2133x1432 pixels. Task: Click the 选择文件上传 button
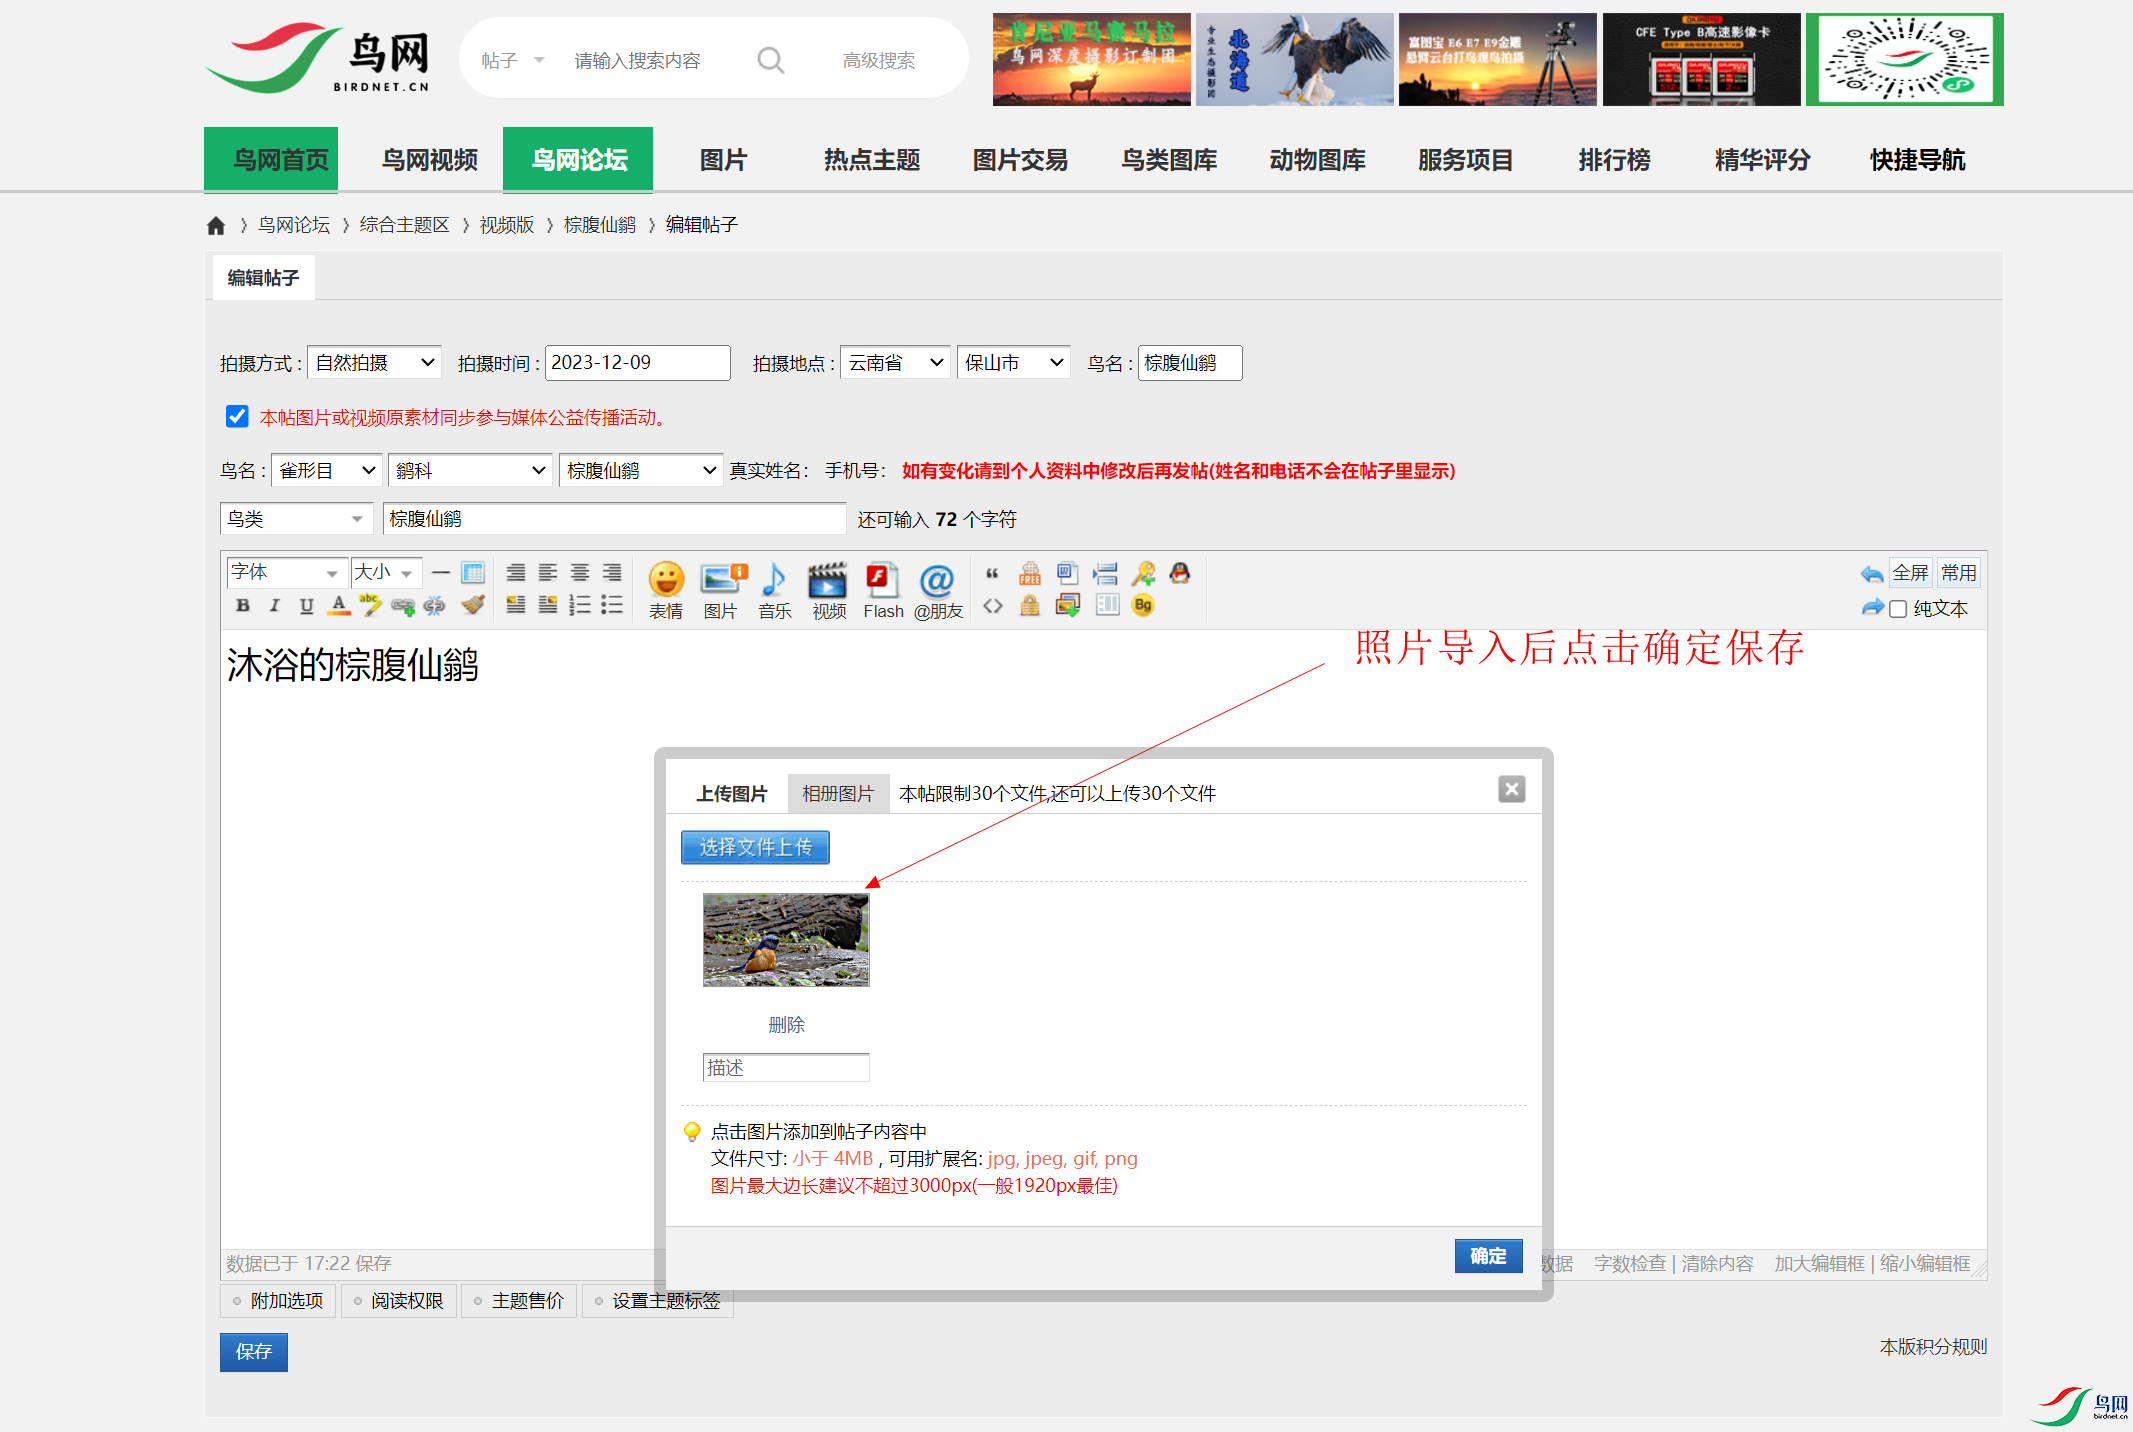[755, 848]
